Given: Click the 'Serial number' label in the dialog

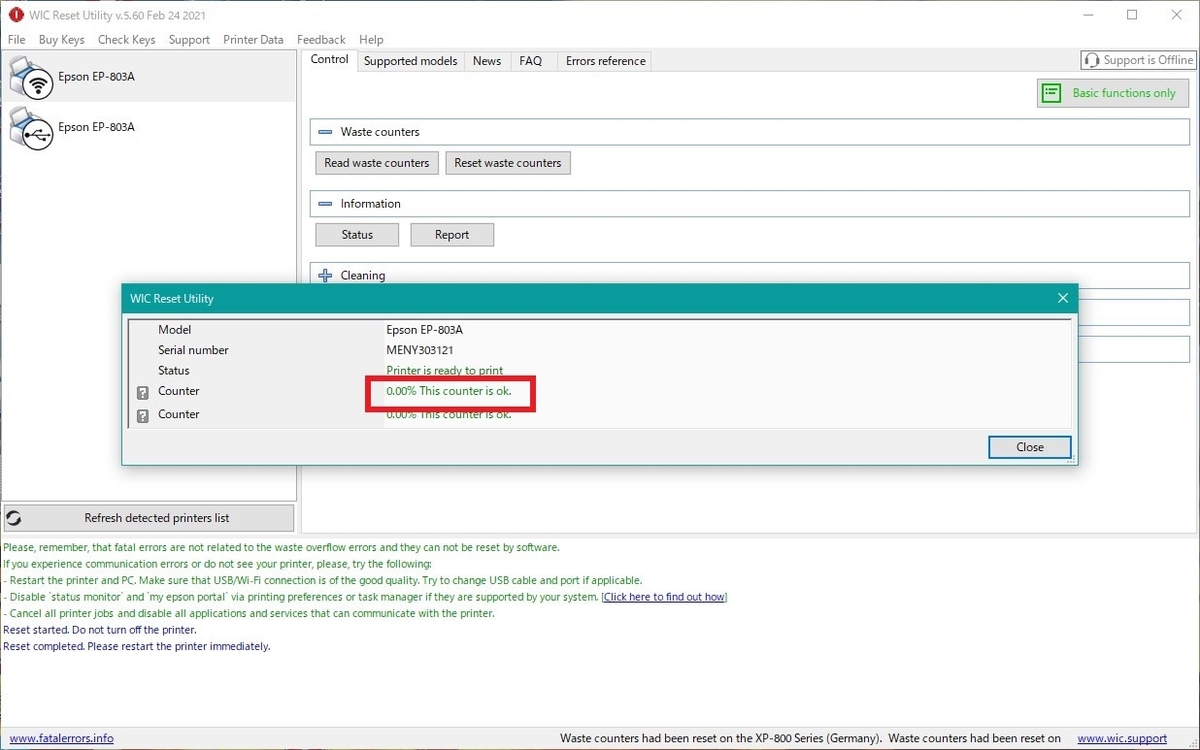Looking at the screenshot, I should point(193,350).
